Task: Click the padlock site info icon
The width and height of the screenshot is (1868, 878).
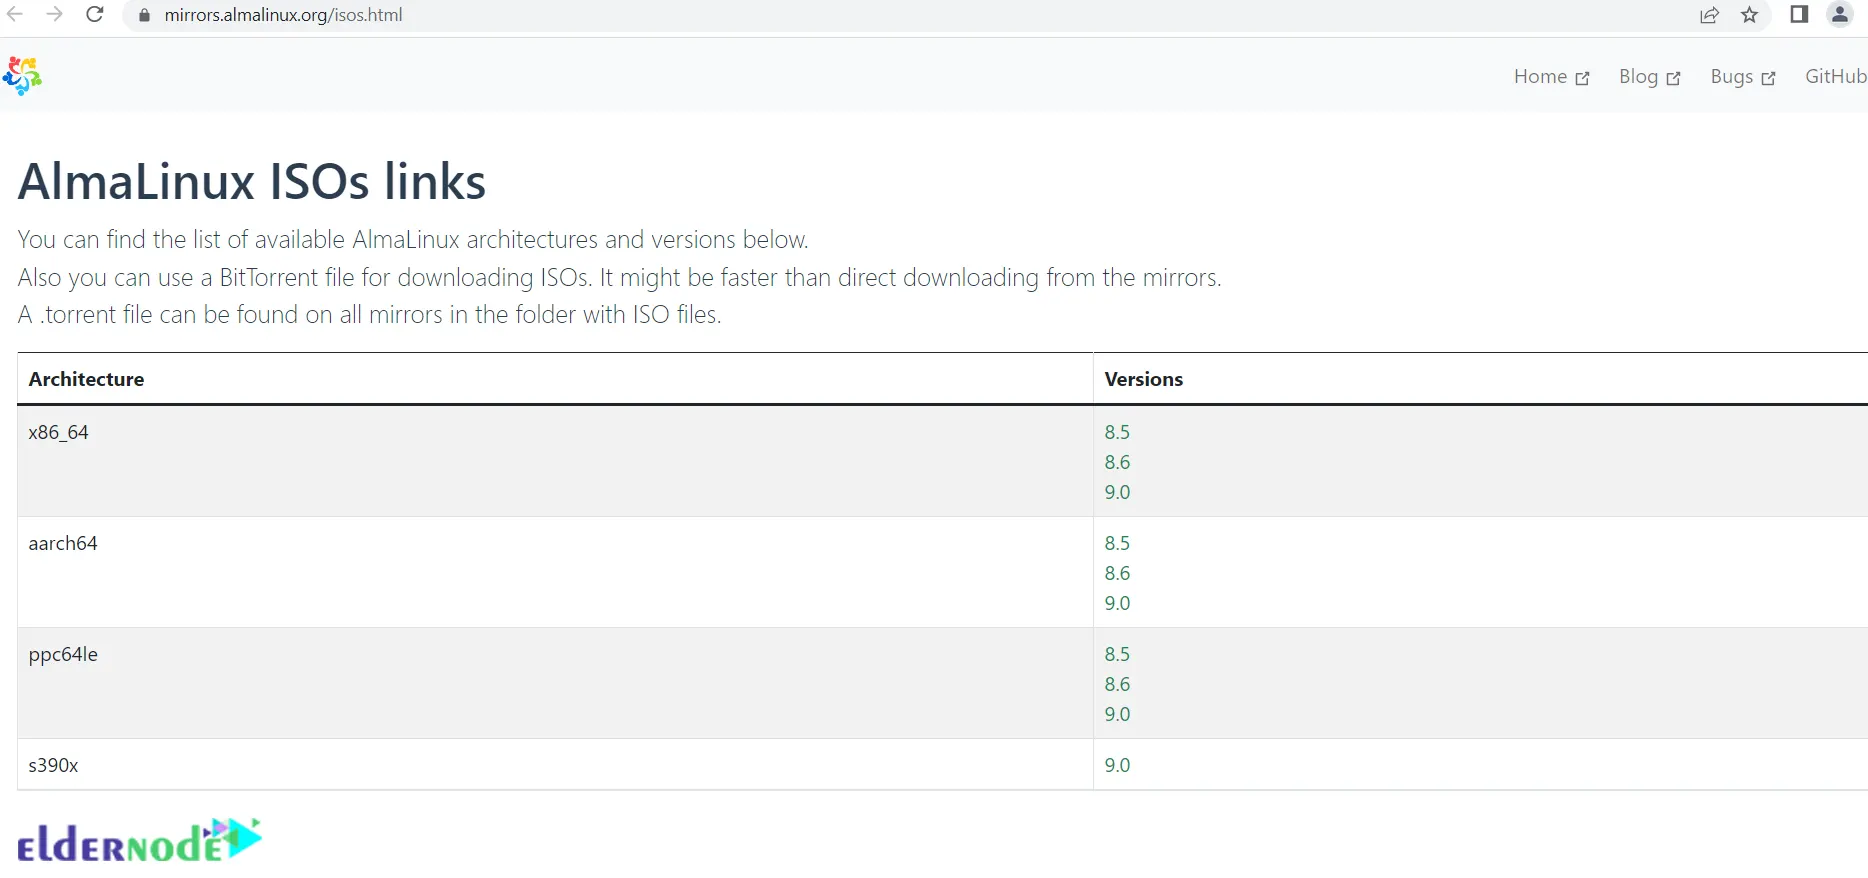Action: 144,15
